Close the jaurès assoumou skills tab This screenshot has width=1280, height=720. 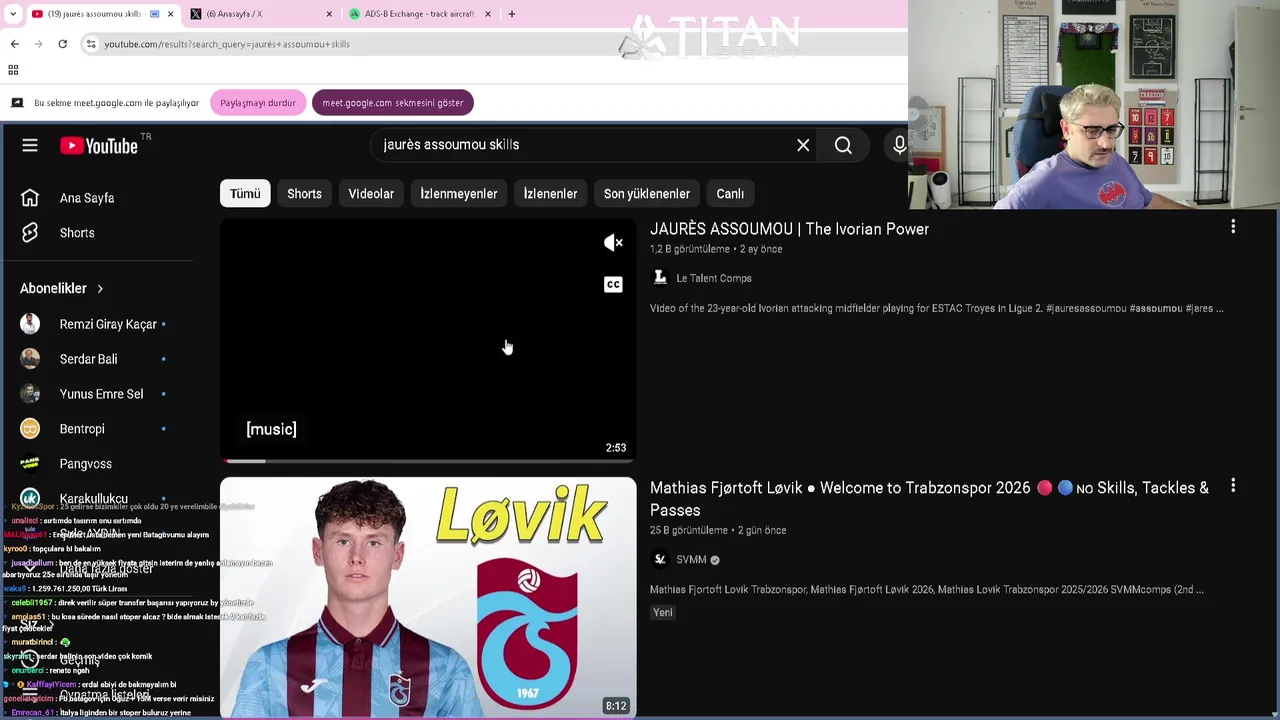(x=170, y=14)
